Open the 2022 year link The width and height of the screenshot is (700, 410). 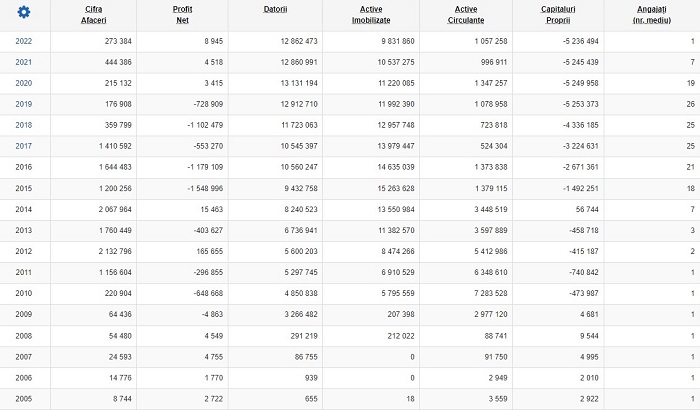(24, 41)
